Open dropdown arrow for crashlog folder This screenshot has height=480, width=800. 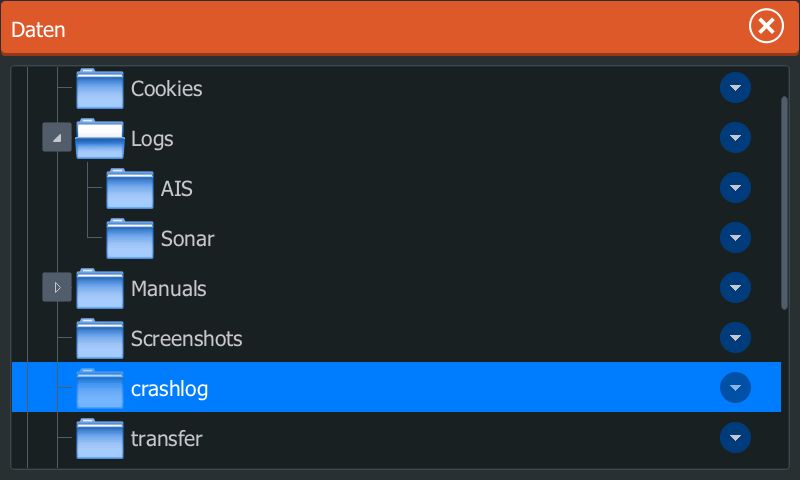click(x=735, y=387)
